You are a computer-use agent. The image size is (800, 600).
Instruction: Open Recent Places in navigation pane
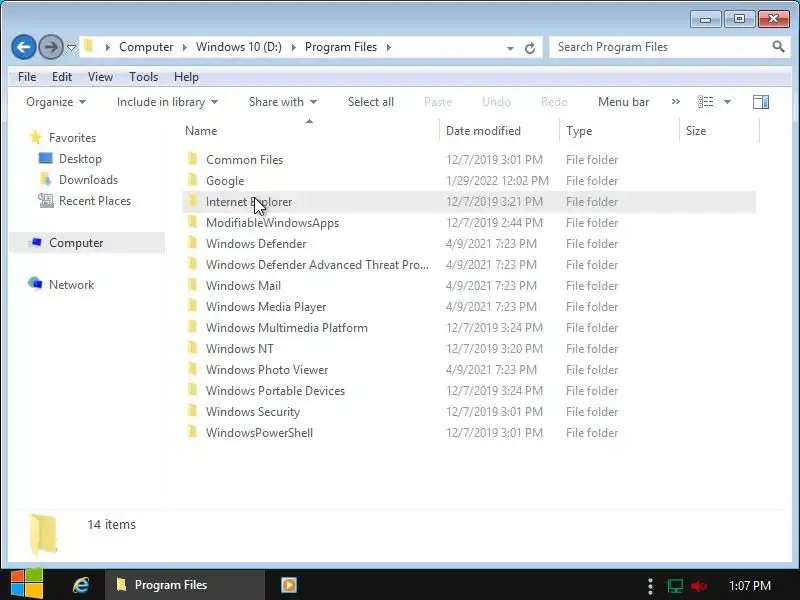[95, 201]
